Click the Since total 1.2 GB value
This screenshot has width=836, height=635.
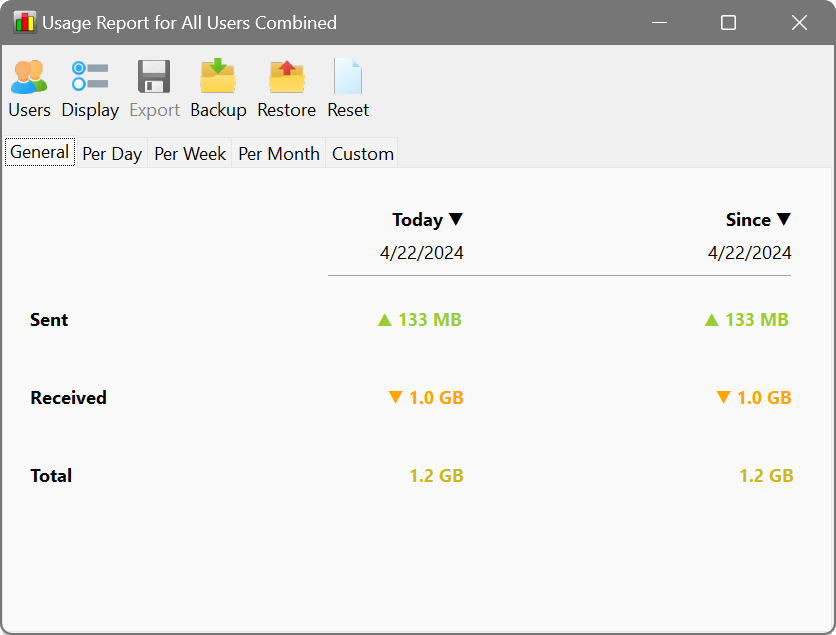(x=766, y=476)
